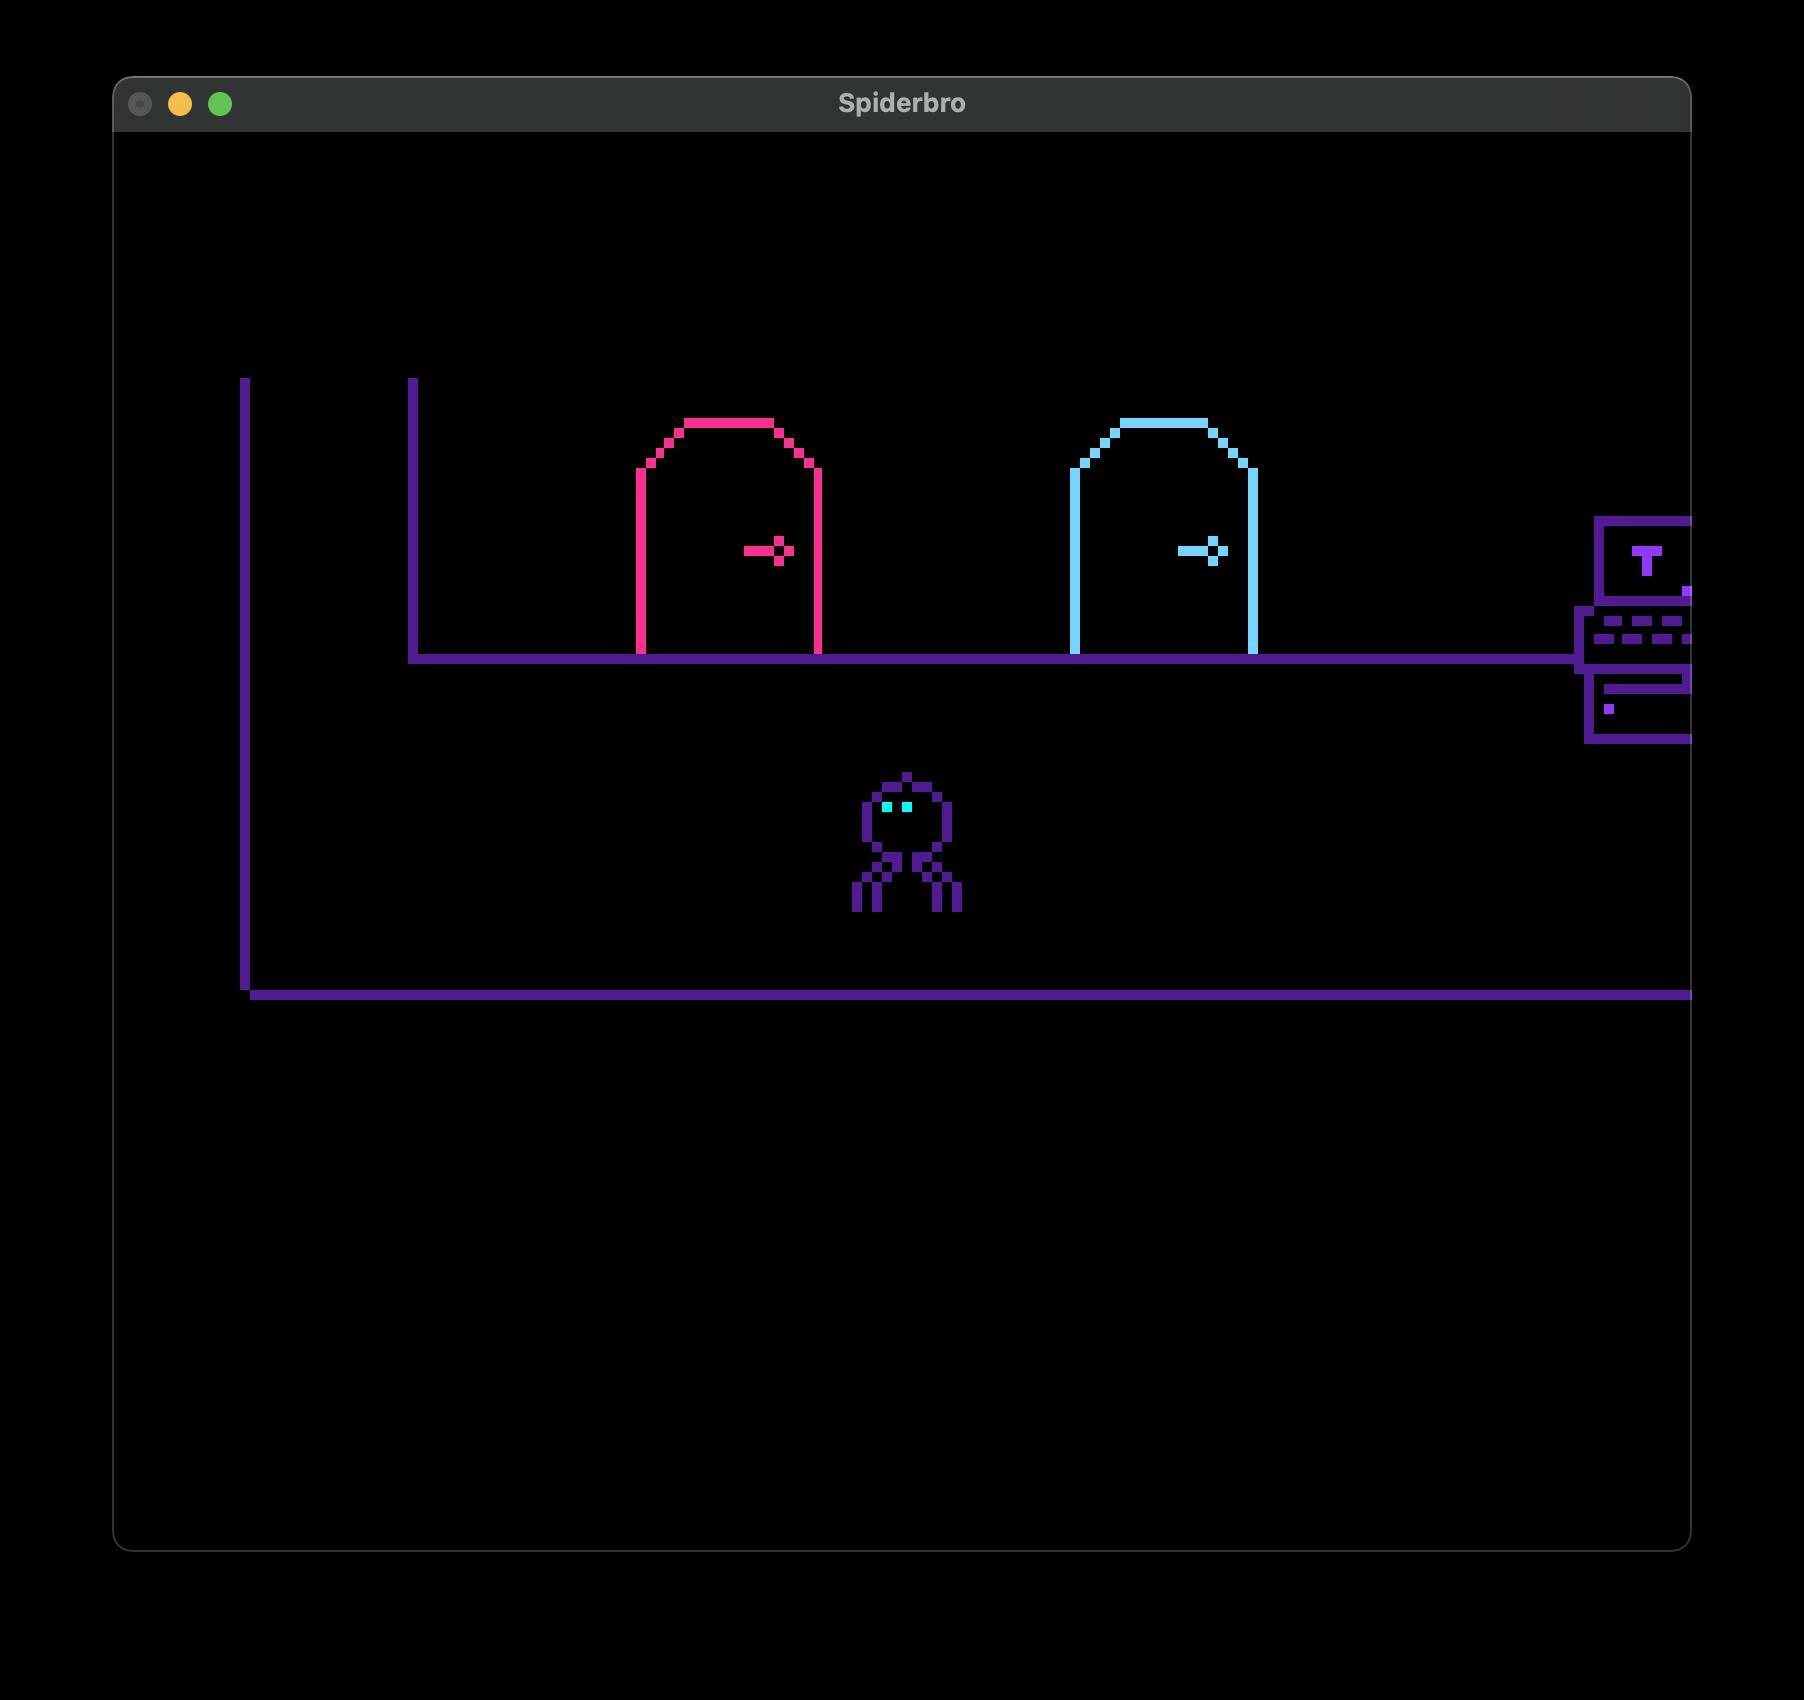Click the T letter on computer monitor
1804x1700 pixels.
coord(1646,560)
